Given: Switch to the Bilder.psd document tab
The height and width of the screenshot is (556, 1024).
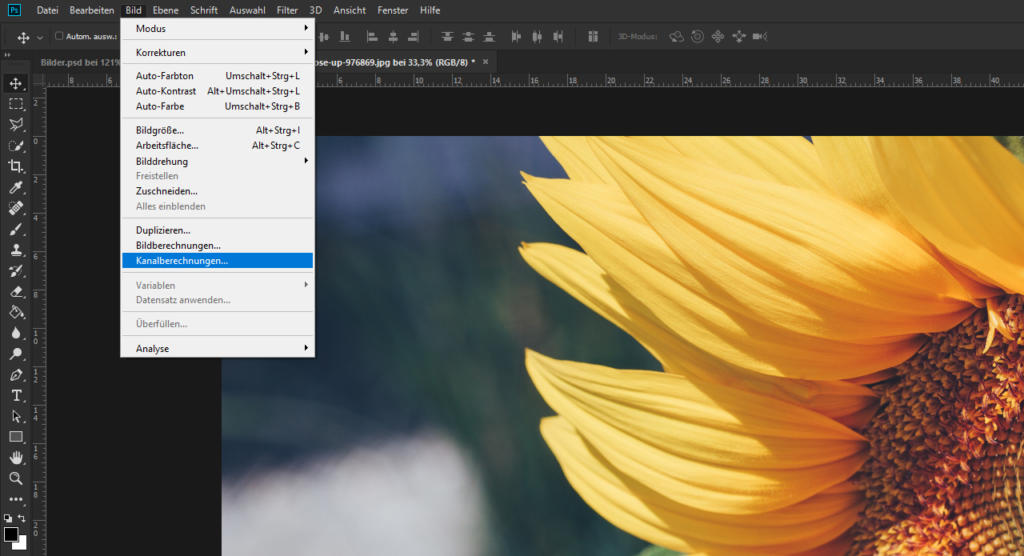Looking at the screenshot, I should pos(78,62).
